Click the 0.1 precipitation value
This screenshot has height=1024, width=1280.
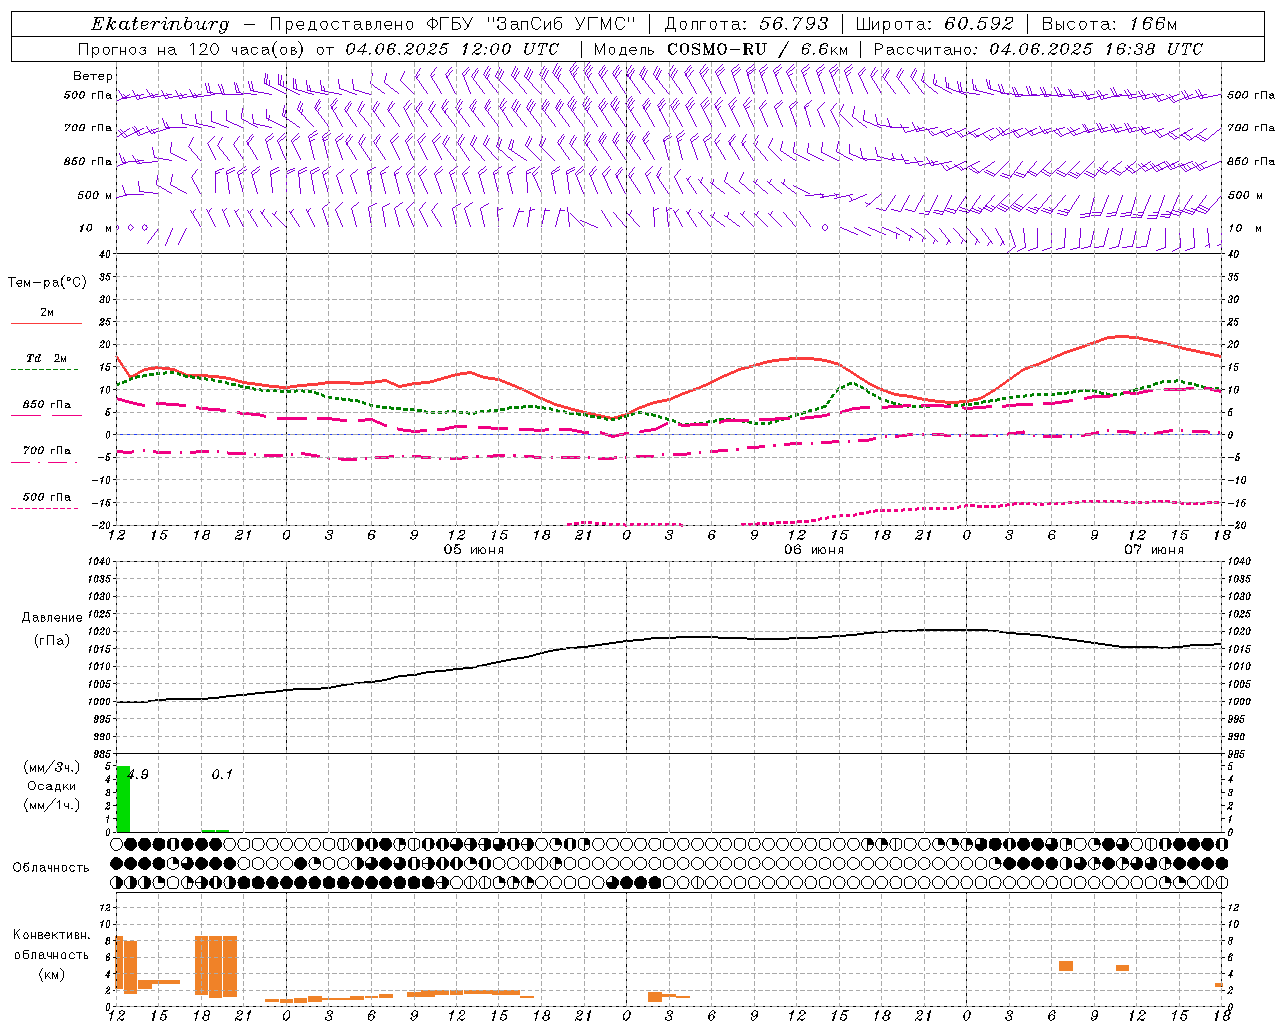[x=222, y=774]
